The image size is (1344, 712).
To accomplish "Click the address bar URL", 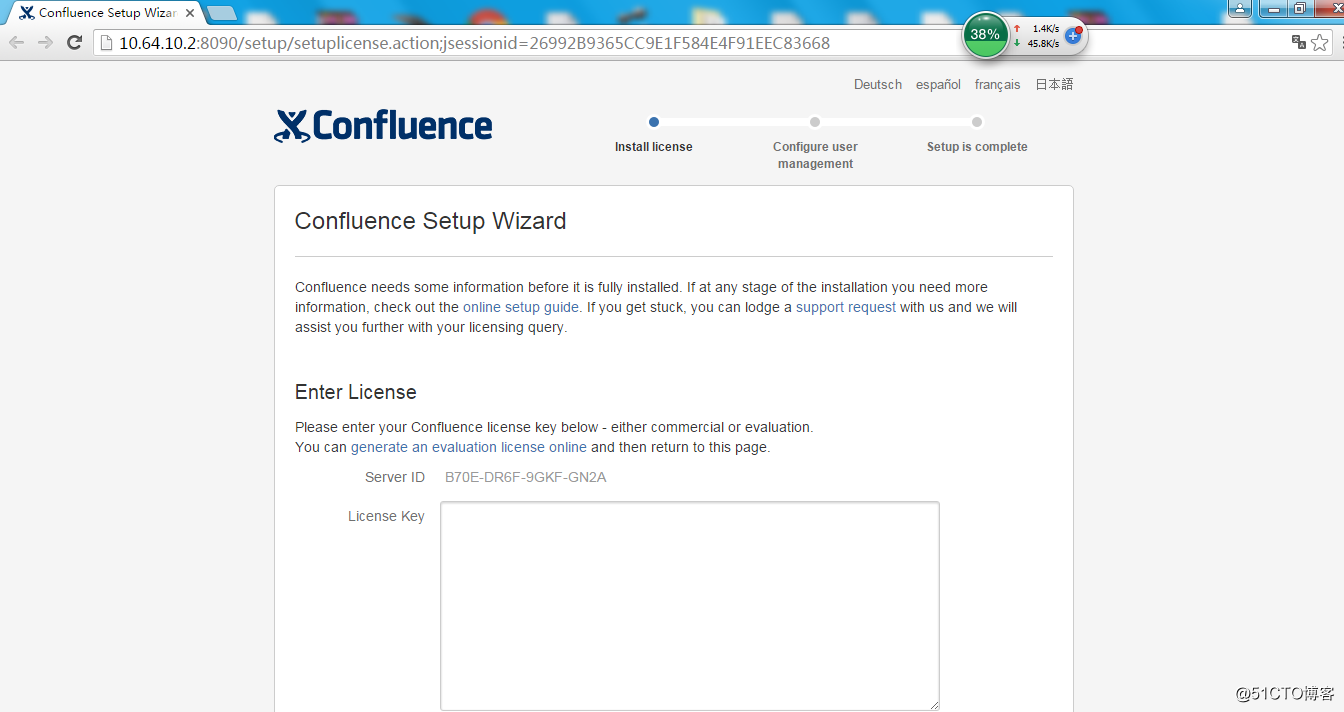I will [474, 43].
